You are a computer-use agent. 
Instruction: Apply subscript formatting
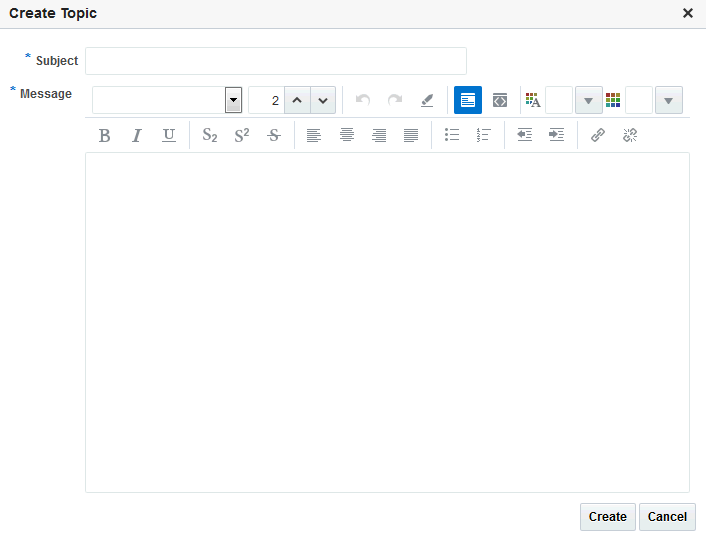tap(210, 135)
